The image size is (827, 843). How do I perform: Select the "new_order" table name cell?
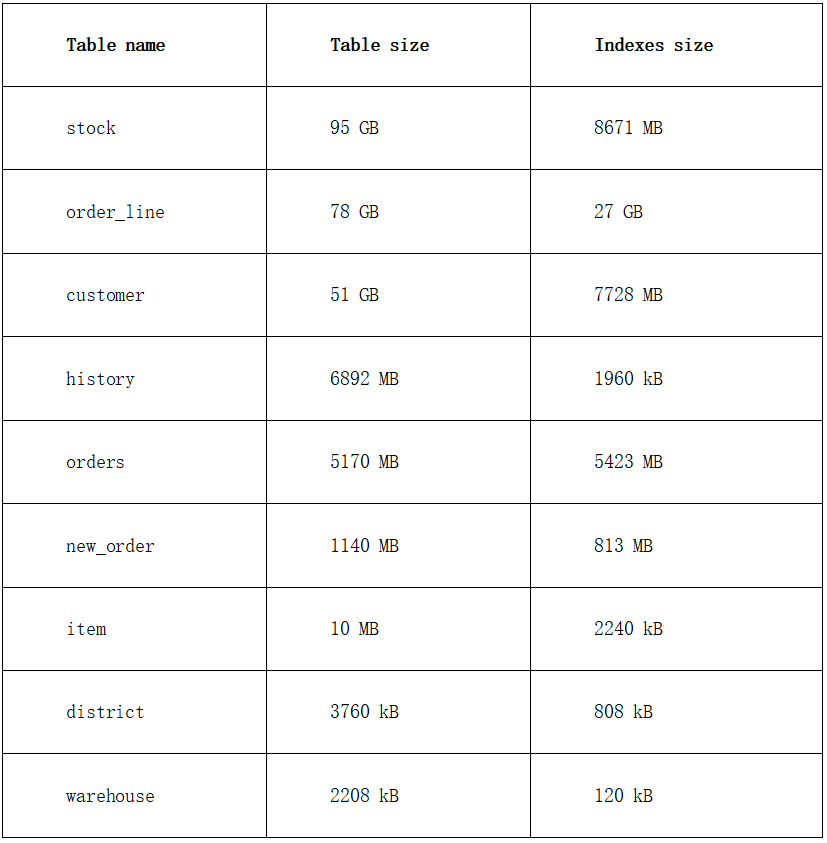(110, 546)
